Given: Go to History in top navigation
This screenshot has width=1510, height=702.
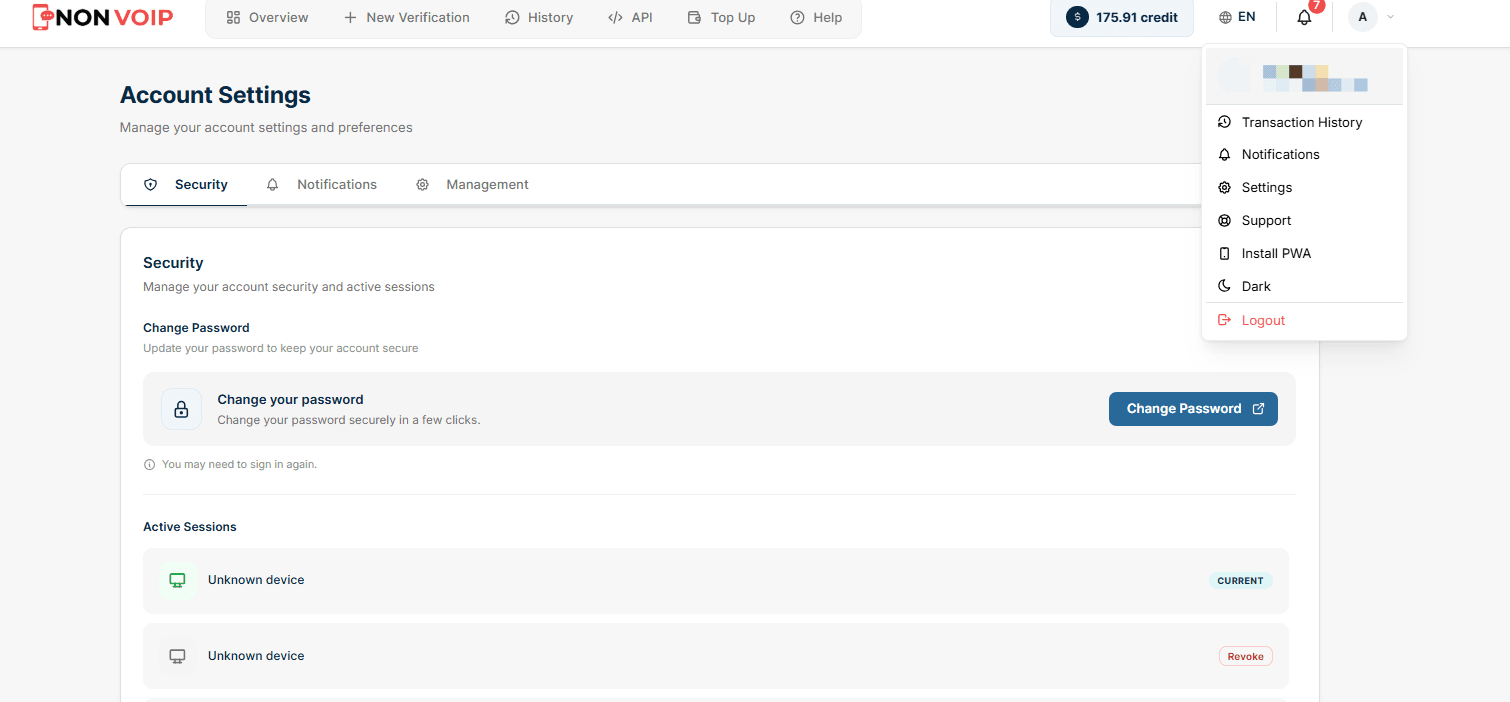Looking at the screenshot, I should (539, 18).
